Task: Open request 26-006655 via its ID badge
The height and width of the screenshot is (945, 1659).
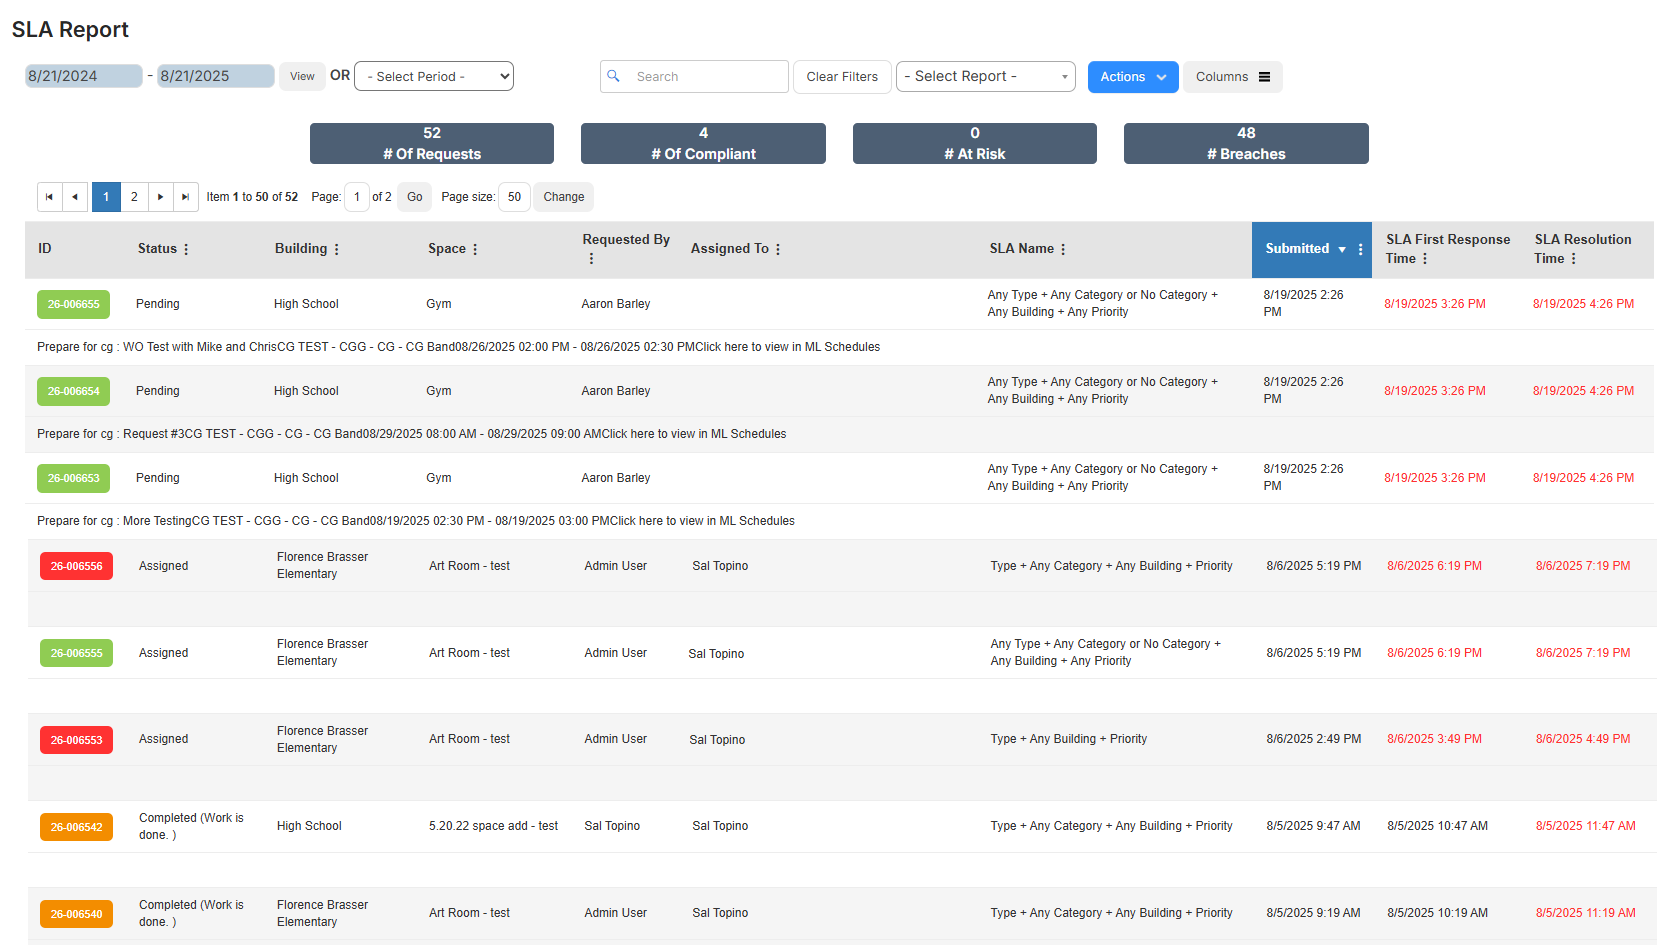Action: [x=73, y=304]
